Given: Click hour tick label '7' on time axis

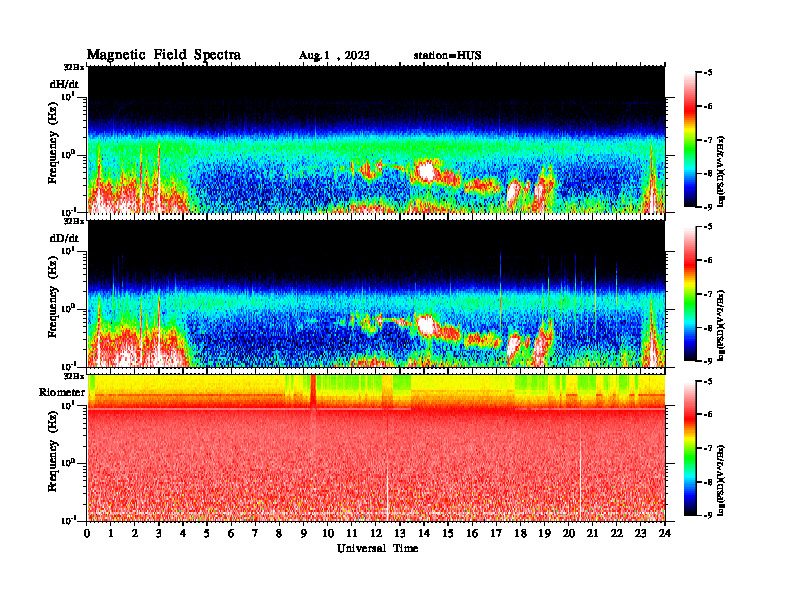Looking at the screenshot, I should click(x=255, y=534).
